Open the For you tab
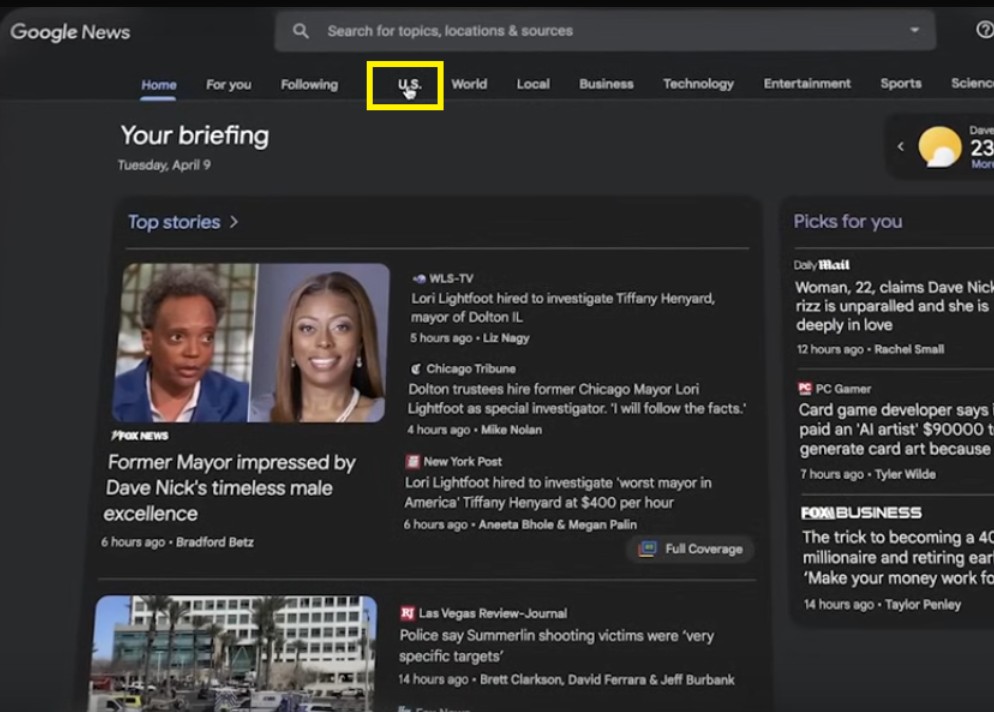 (228, 84)
